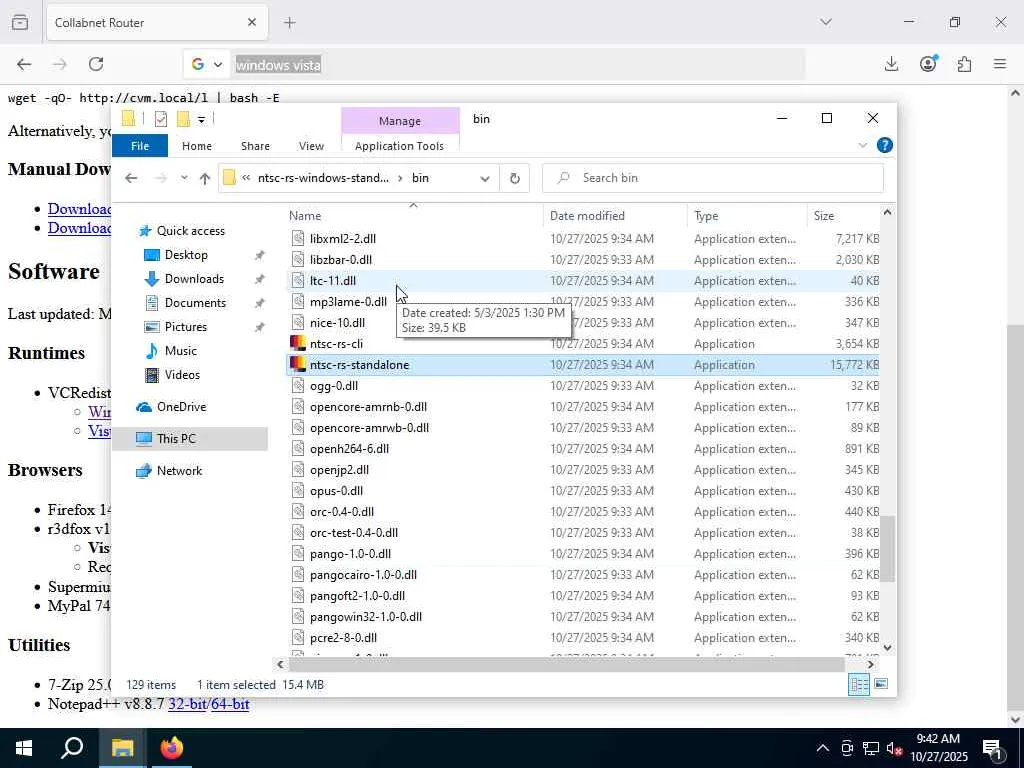Select Network in navigation pane
The image size is (1024, 768).
[x=179, y=471]
